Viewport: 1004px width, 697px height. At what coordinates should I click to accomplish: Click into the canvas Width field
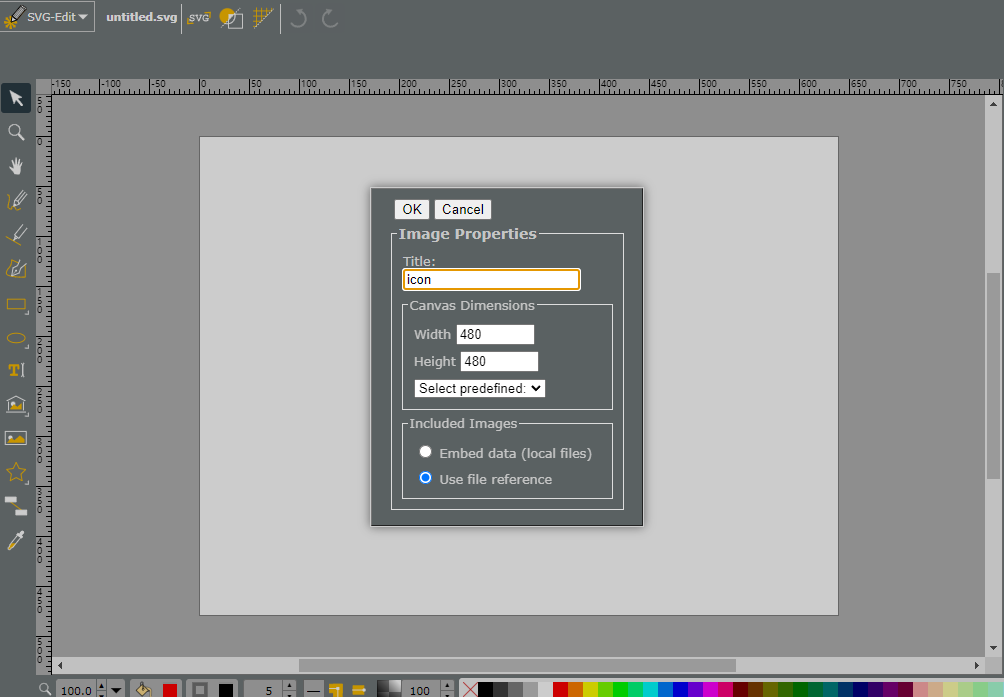(495, 334)
